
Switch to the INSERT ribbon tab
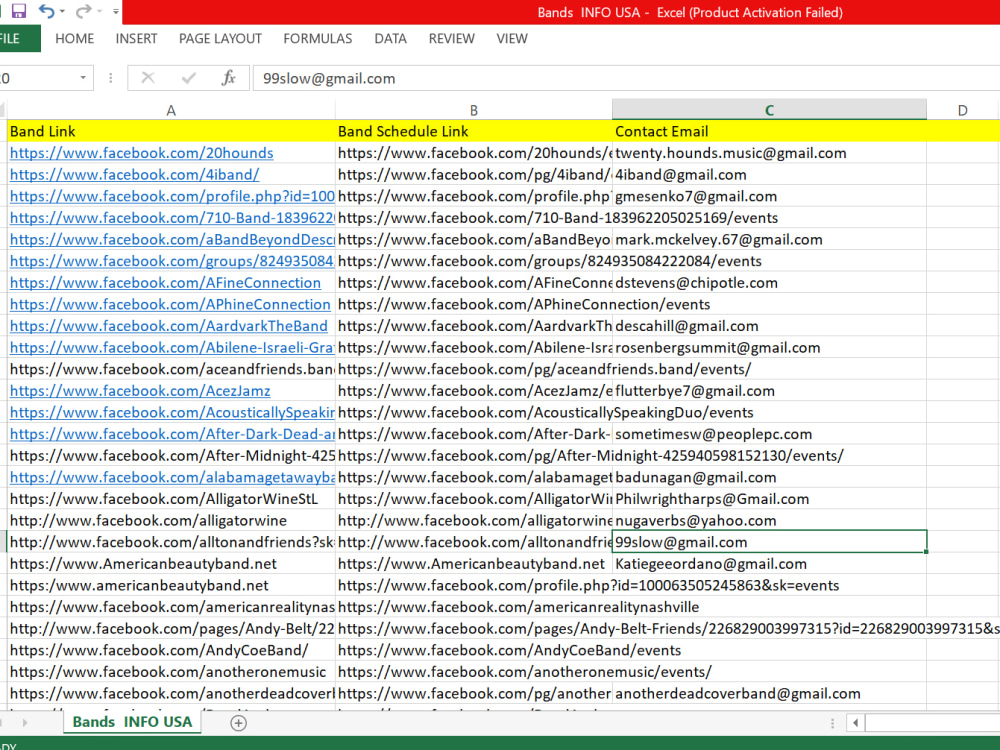coord(136,38)
